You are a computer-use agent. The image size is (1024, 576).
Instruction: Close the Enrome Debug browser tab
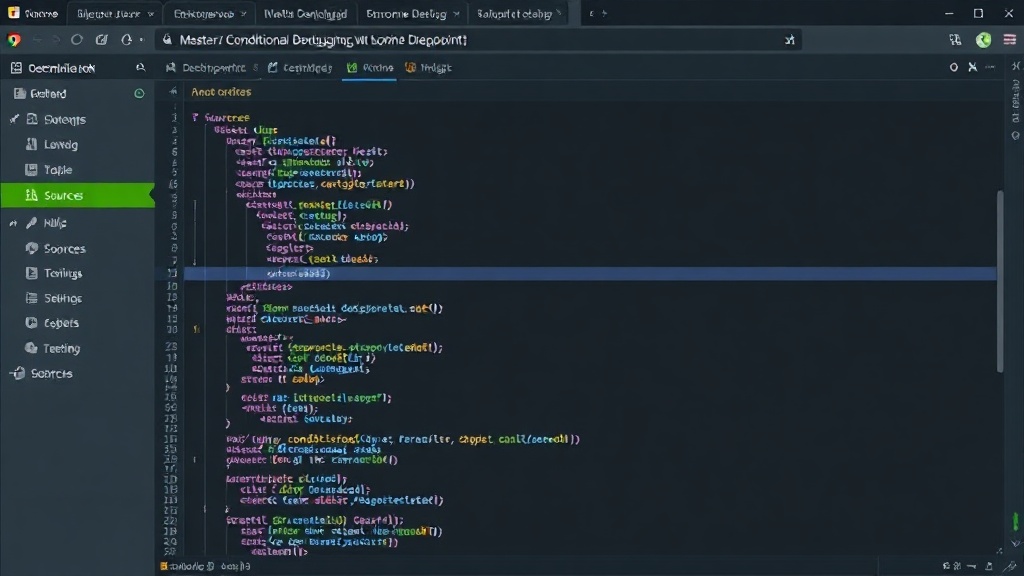click(x=456, y=14)
